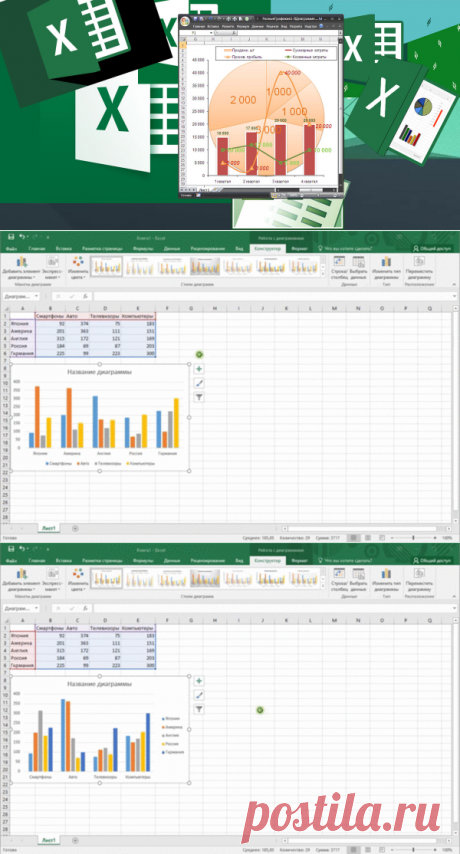Click plus Chart Elements button beside lower chart
This screenshot has height=854, width=460.
(x=199, y=681)
